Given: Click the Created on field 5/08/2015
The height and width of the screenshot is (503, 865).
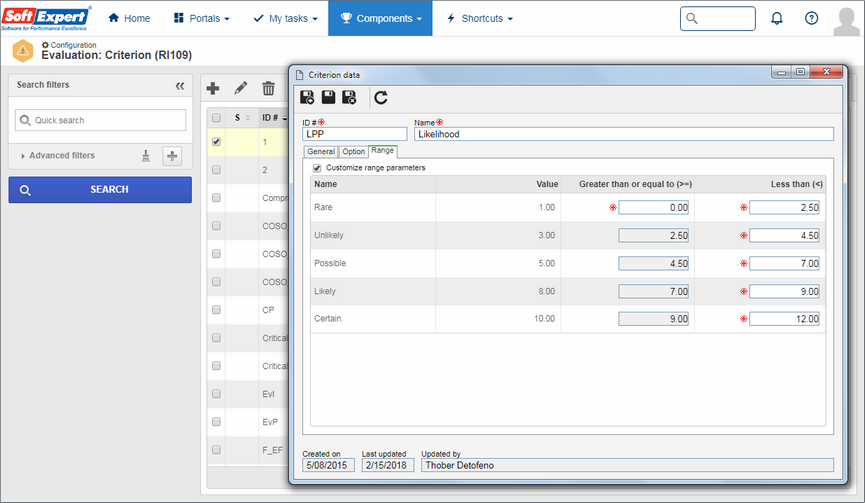Looking at the screenshot, I should tap(328, 465).
